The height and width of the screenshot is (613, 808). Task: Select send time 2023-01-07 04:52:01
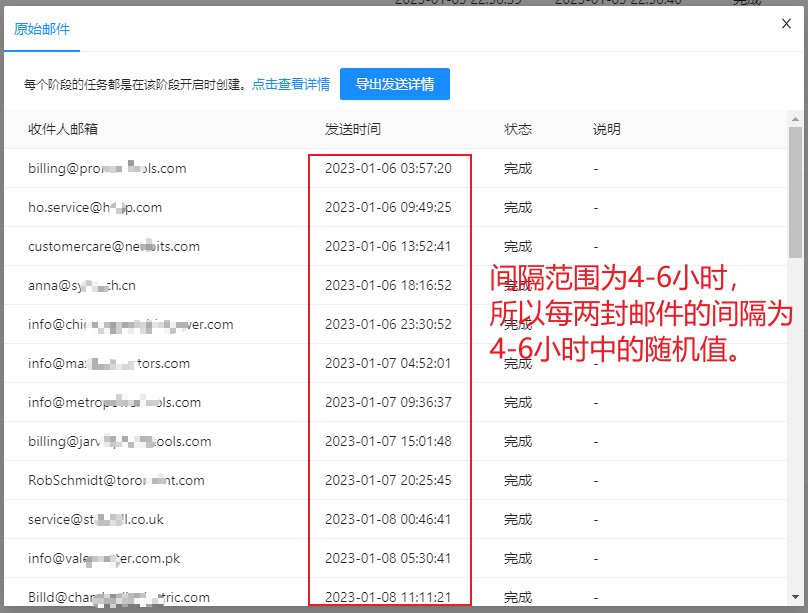[x=388, y=364]
